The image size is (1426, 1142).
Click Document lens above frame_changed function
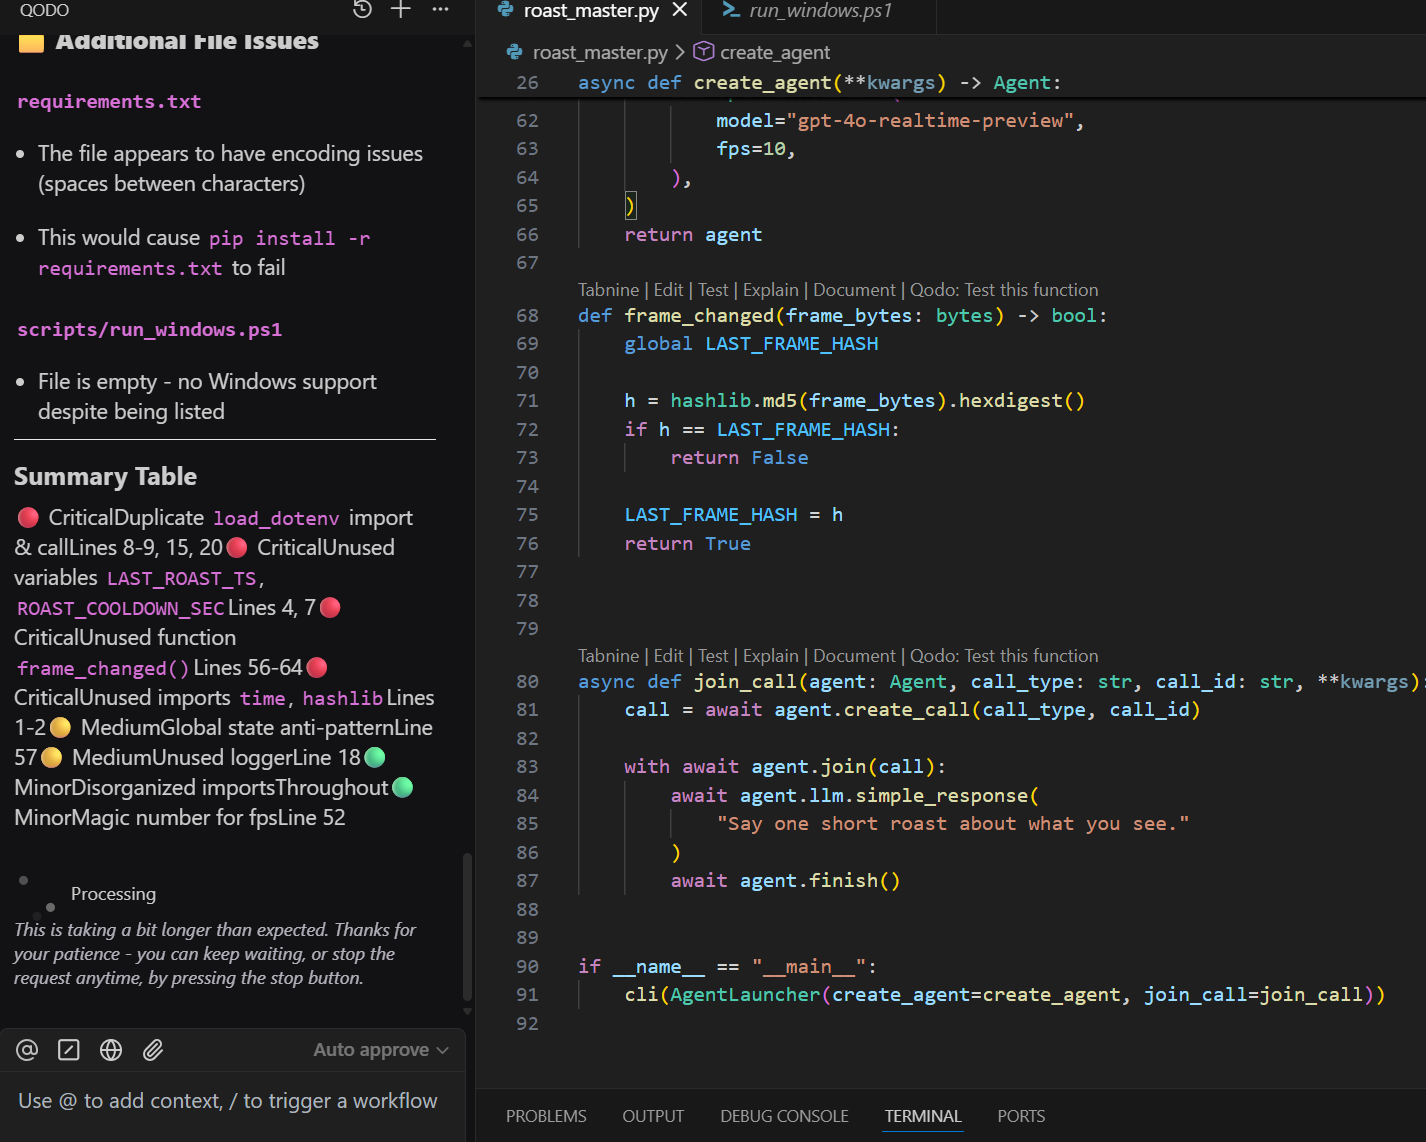pos(854,290)
